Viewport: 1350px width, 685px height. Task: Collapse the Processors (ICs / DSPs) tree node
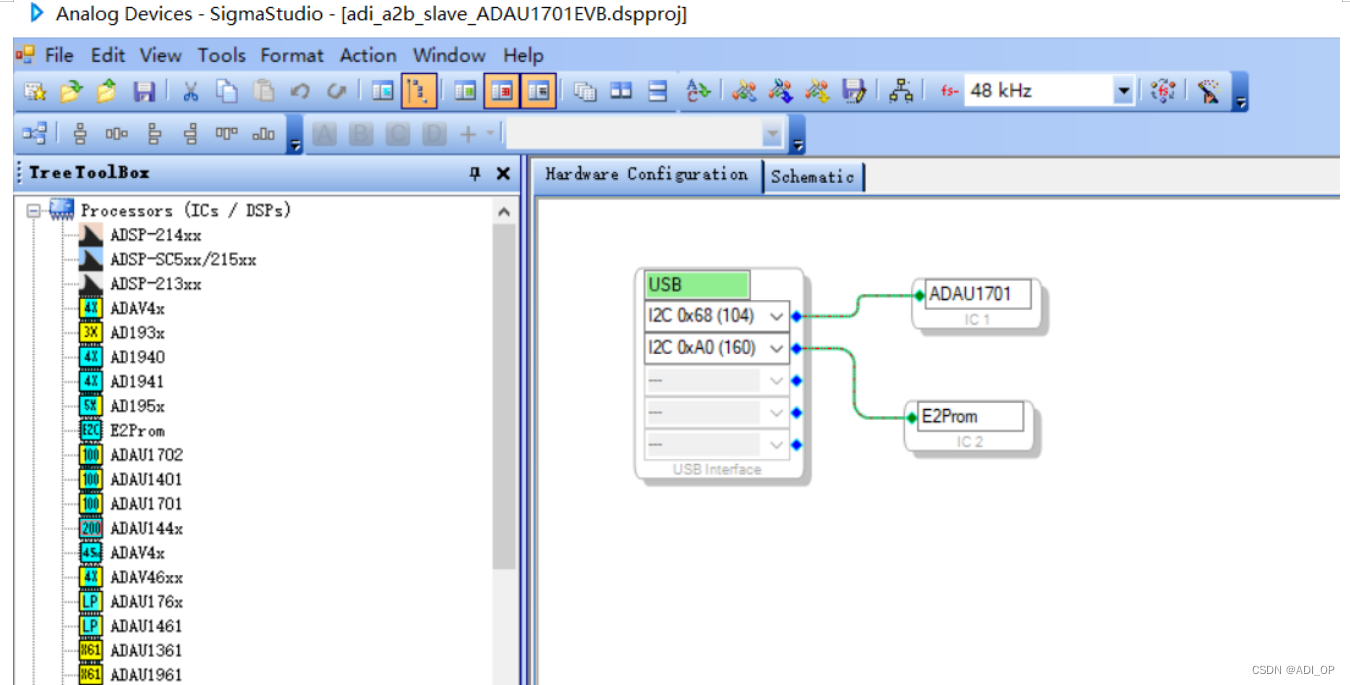(x=33, y=210)
